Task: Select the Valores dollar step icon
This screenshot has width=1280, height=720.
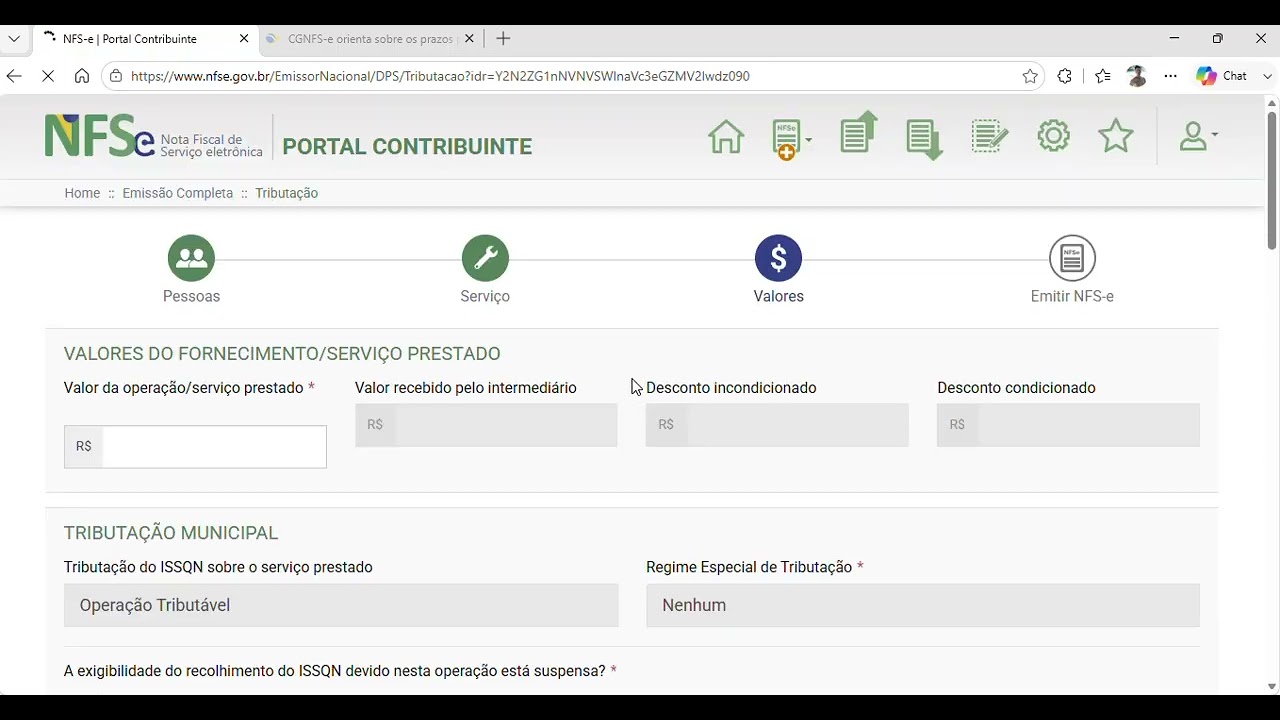Action: pyautogui.click(x=778, y=258)
